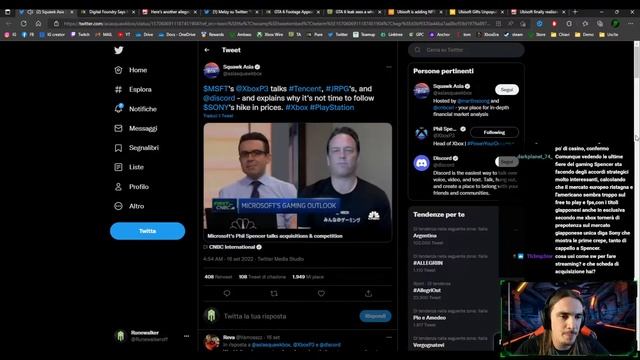640x360 pixels.
Task: Open the retweets count link
Action: [x=218, y=277]
